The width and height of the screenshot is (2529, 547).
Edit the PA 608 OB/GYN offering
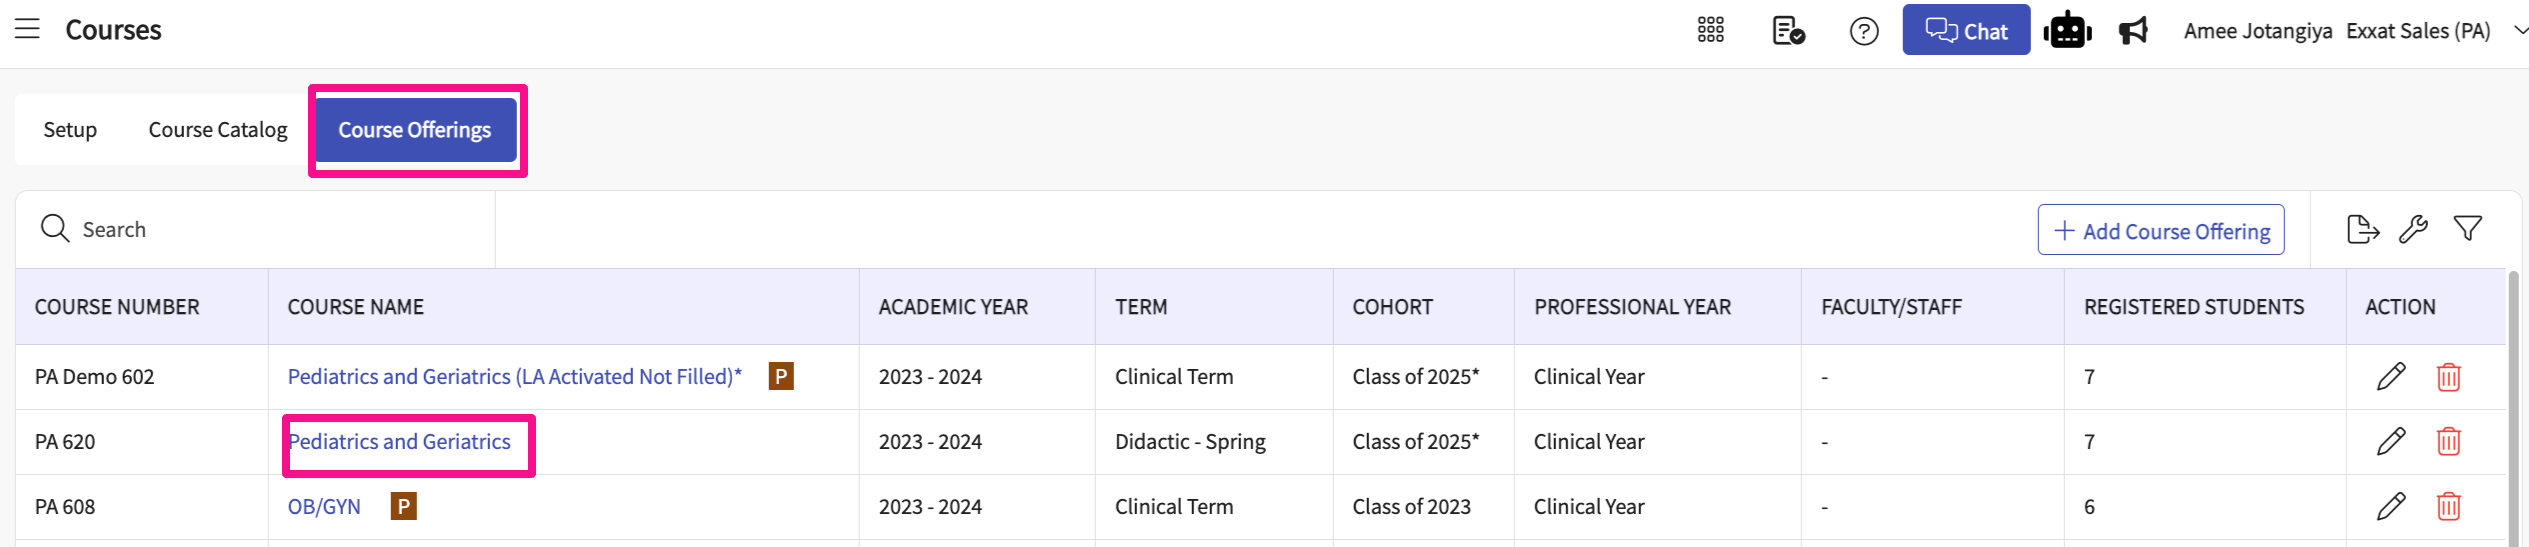pos(2391,507)
